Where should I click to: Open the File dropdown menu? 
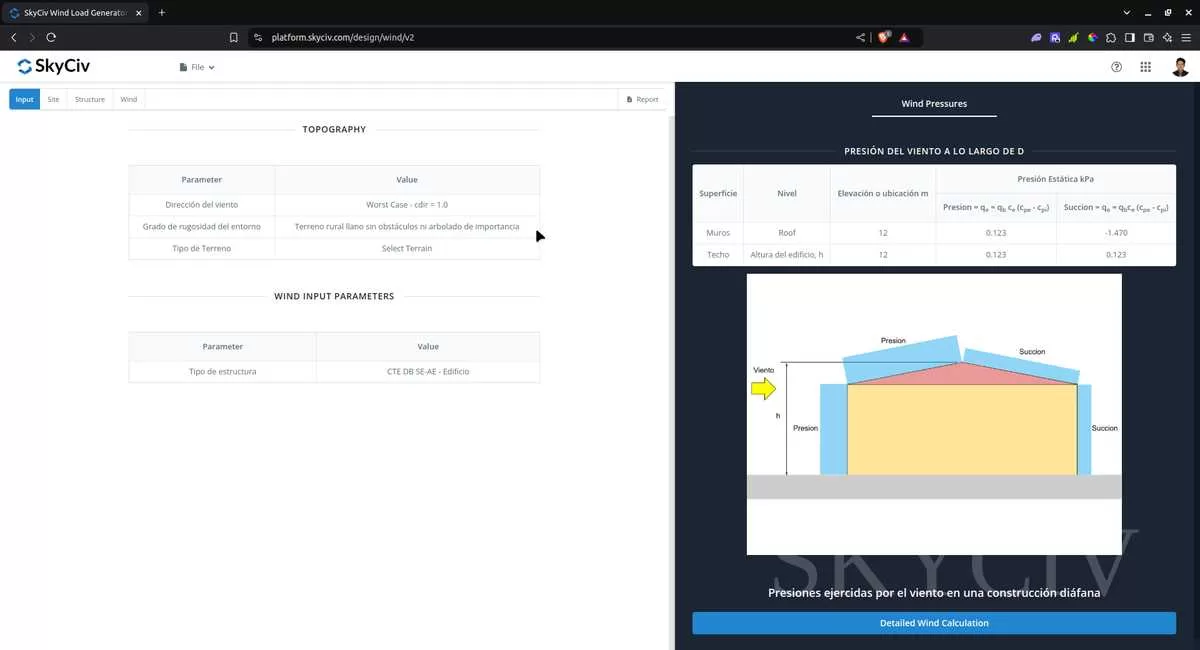click(x=197, y=67)
